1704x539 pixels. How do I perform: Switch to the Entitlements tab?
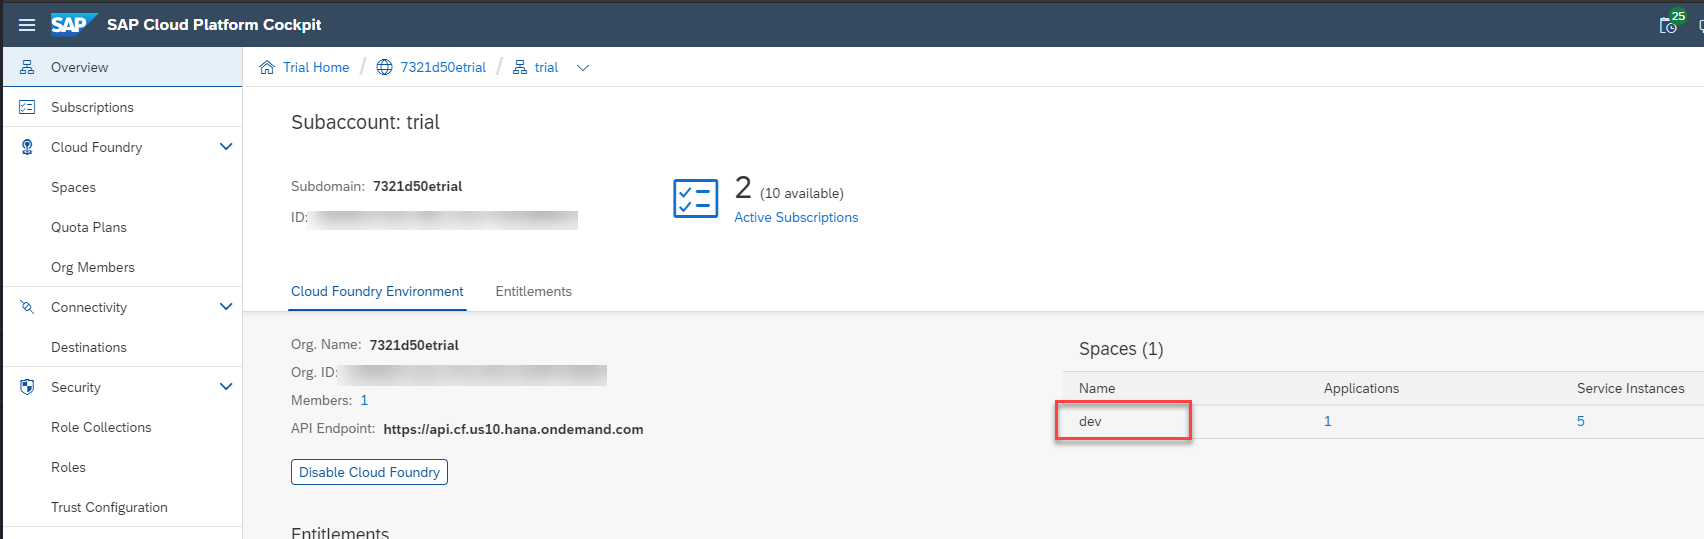[x=533, y=291]
